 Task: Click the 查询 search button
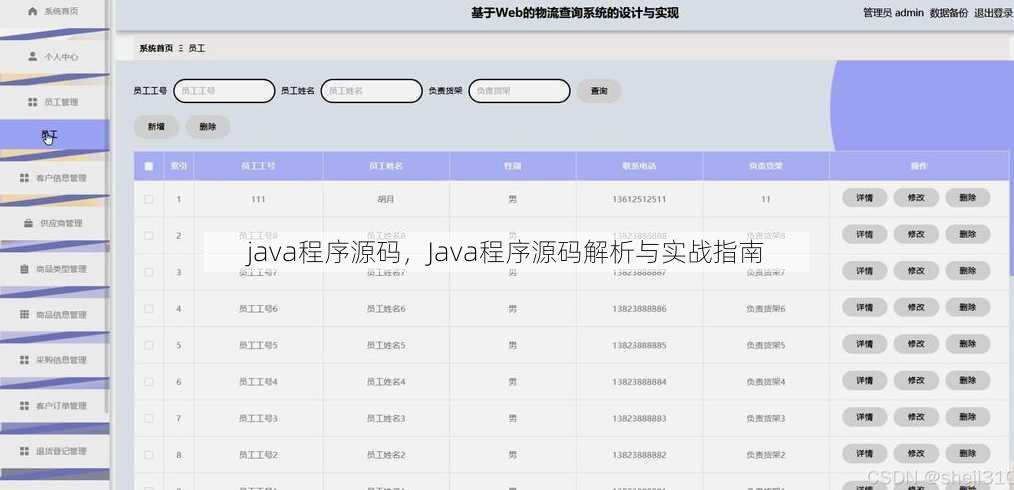pos(599,91)
